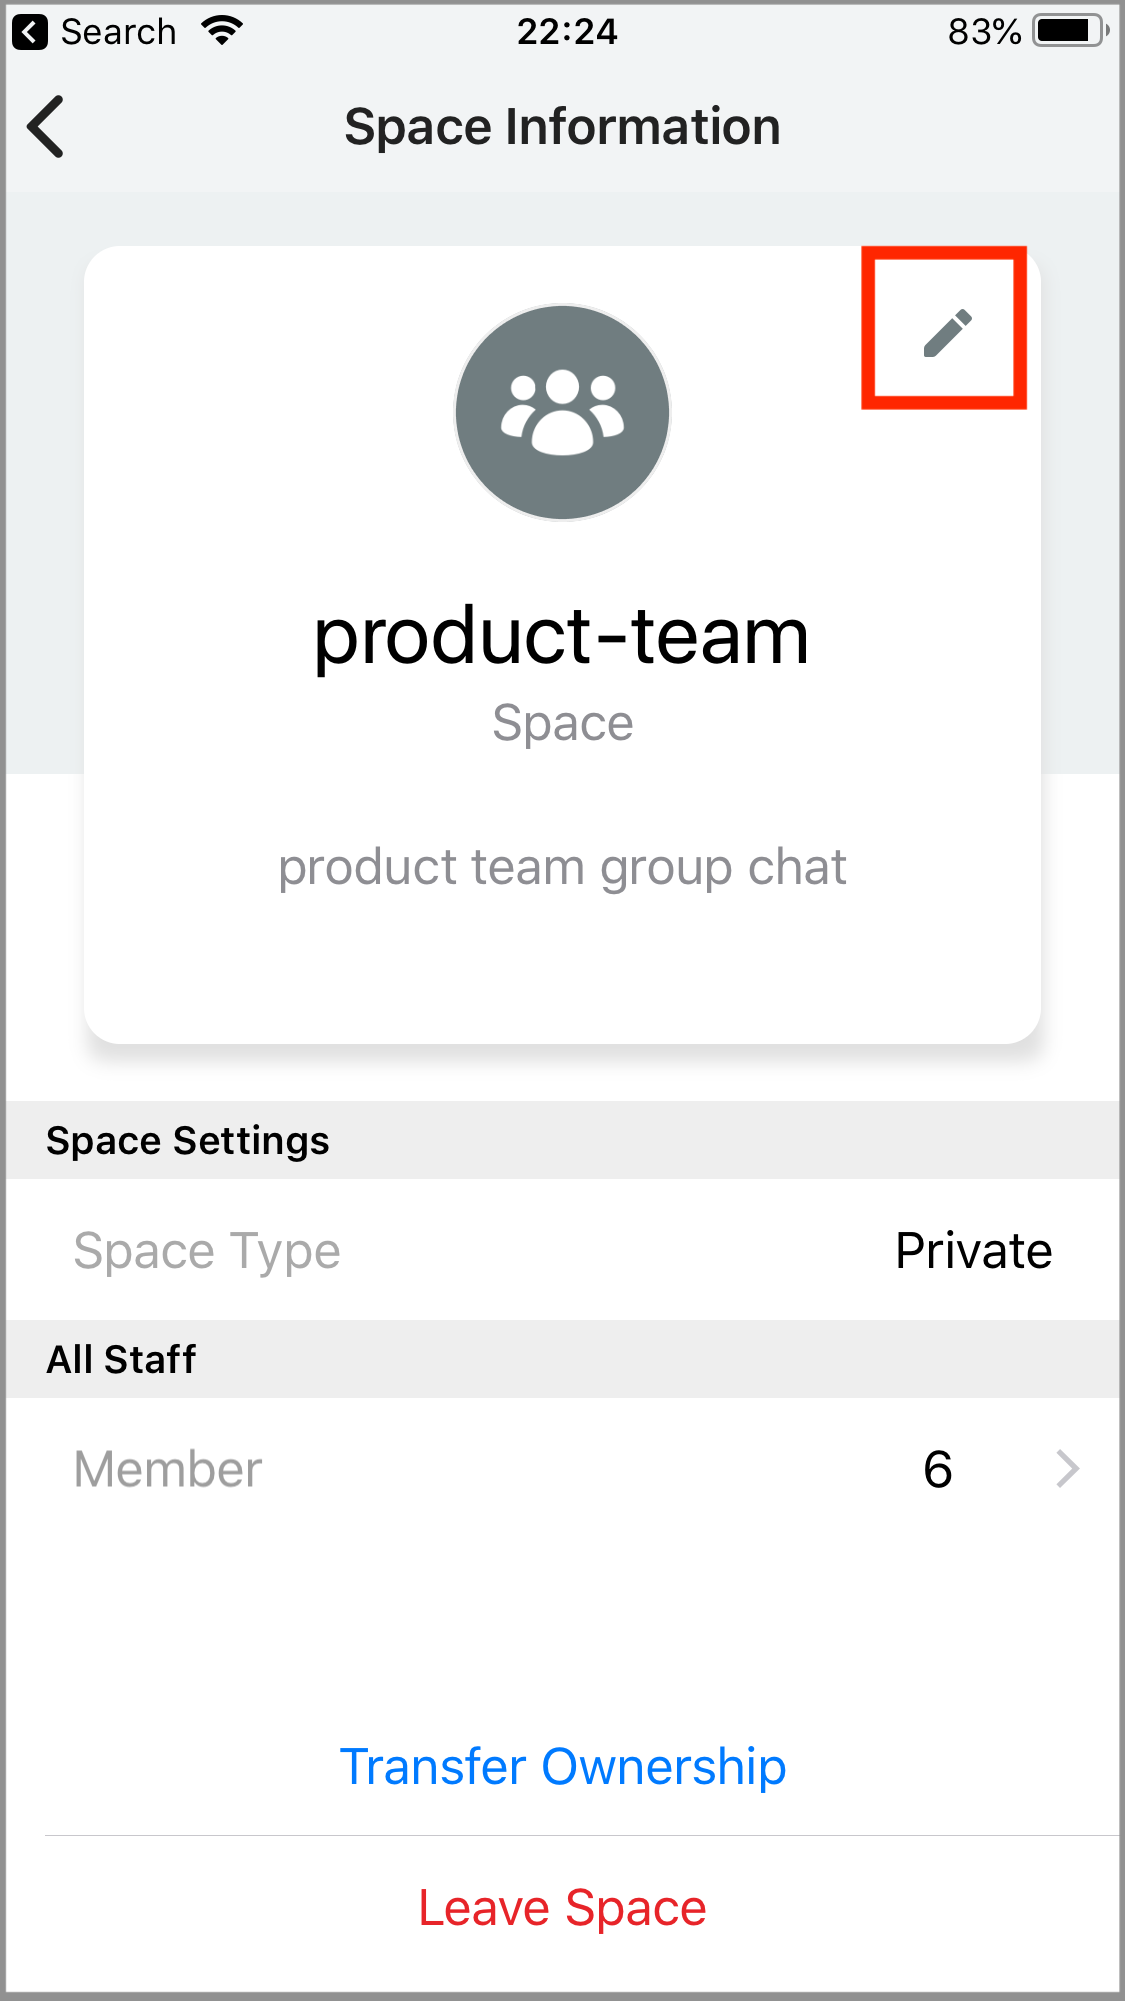The width and height of the screenshot is (1125, 2001).
Task: Tap the pencil edit icon
Action: pos(946,332)
